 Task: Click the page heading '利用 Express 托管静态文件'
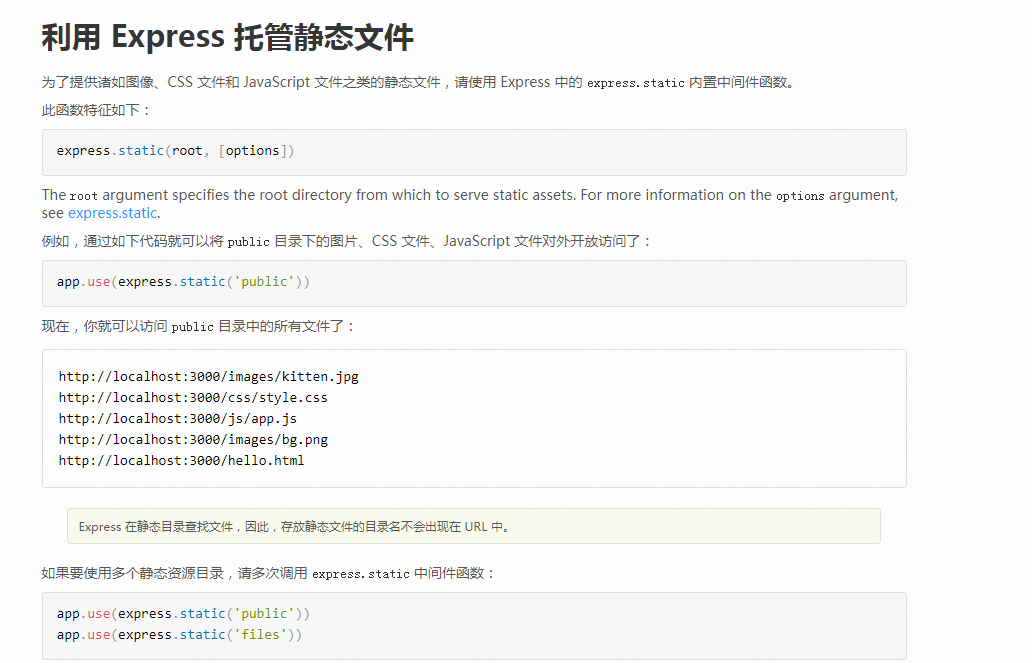tap(227, 38)
